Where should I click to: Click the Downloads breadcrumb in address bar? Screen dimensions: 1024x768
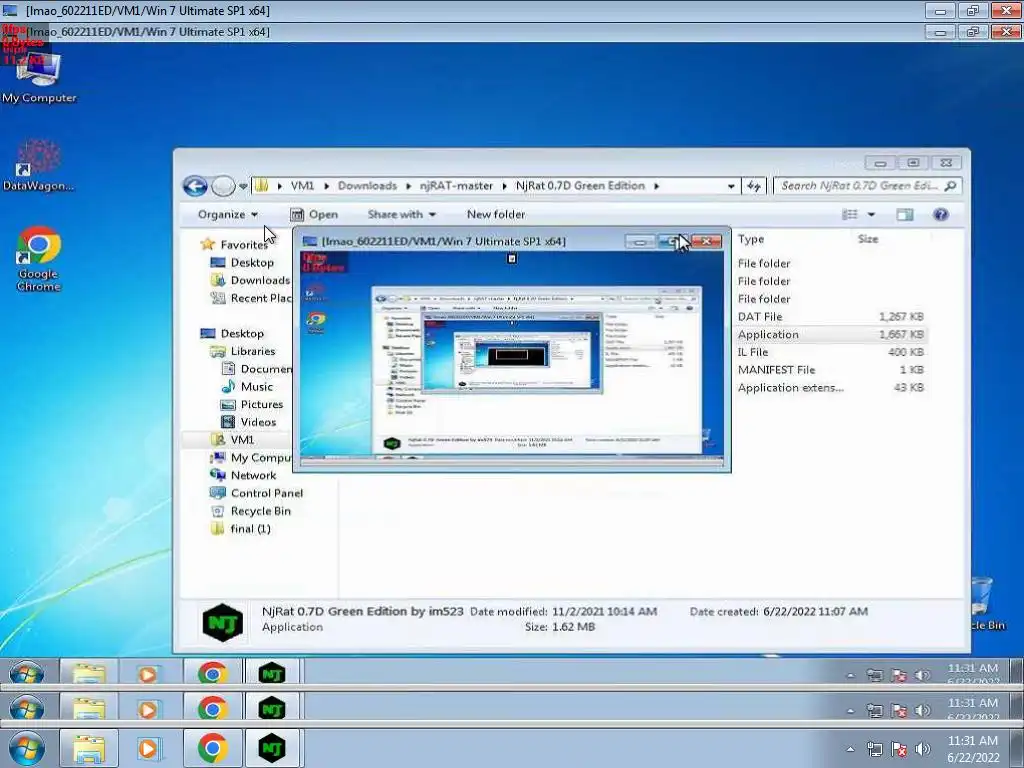pyautogui.click(x=367, y=186)
